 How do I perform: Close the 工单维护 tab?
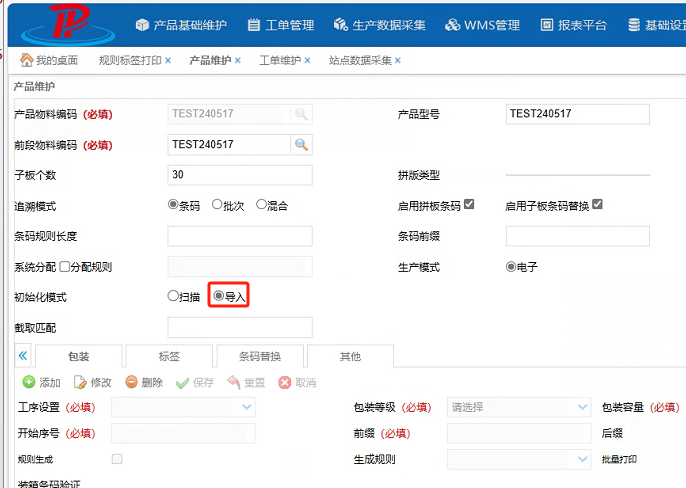point(309,61)
